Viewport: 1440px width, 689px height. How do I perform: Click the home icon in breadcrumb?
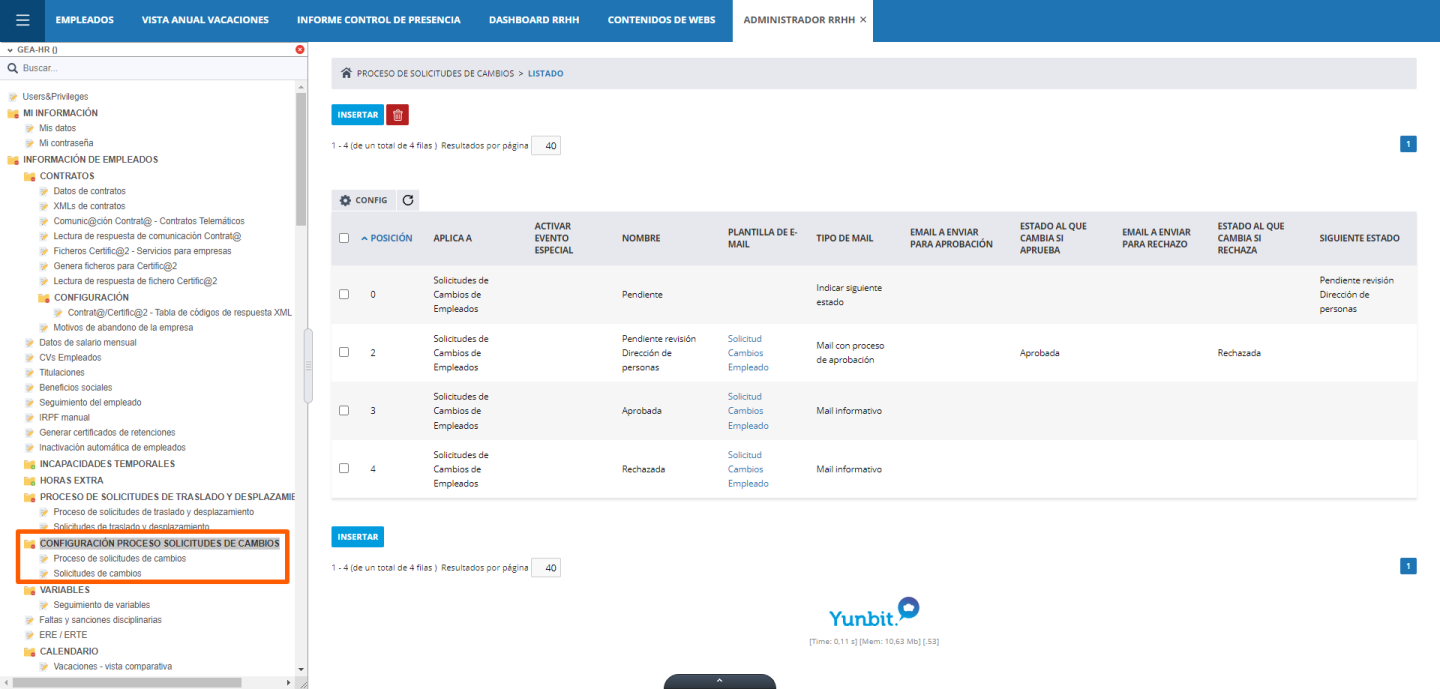[x=346, y=73]
